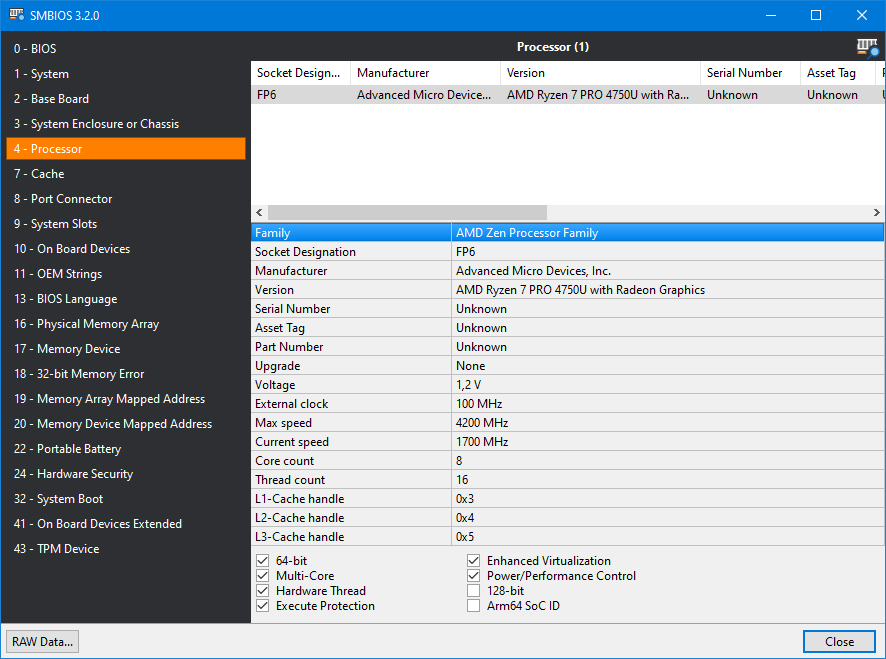Select the 4 - Processor entry

126,149
